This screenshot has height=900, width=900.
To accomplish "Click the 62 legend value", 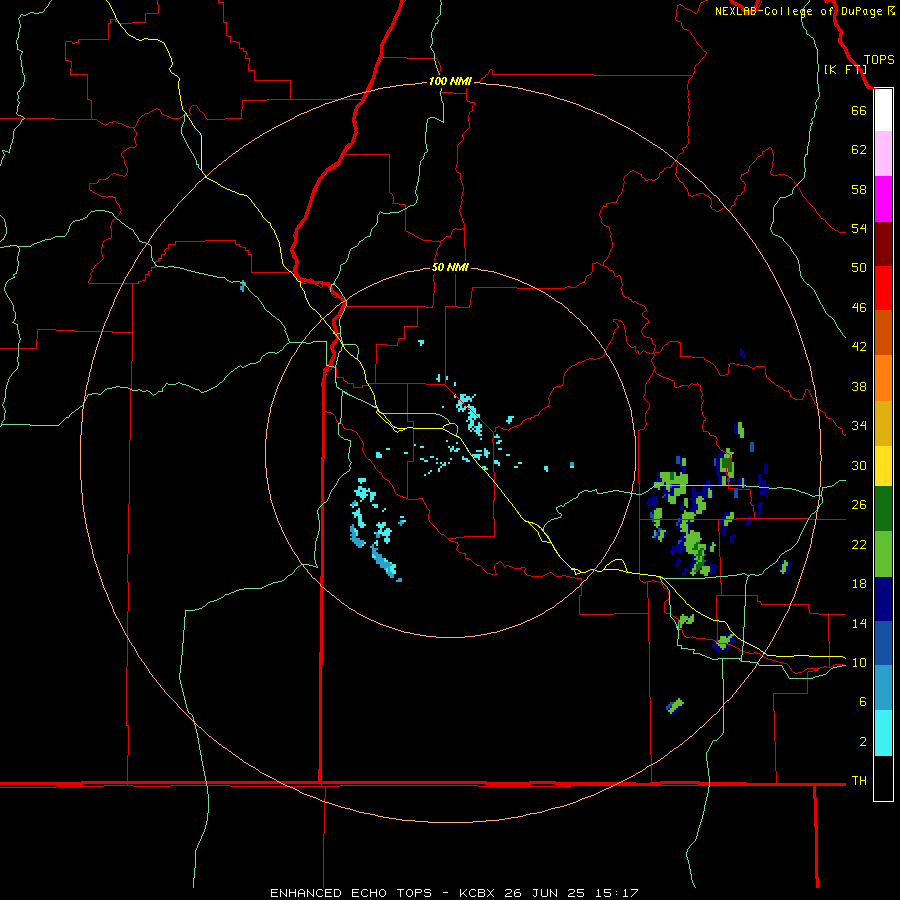I will coord(859,149).
